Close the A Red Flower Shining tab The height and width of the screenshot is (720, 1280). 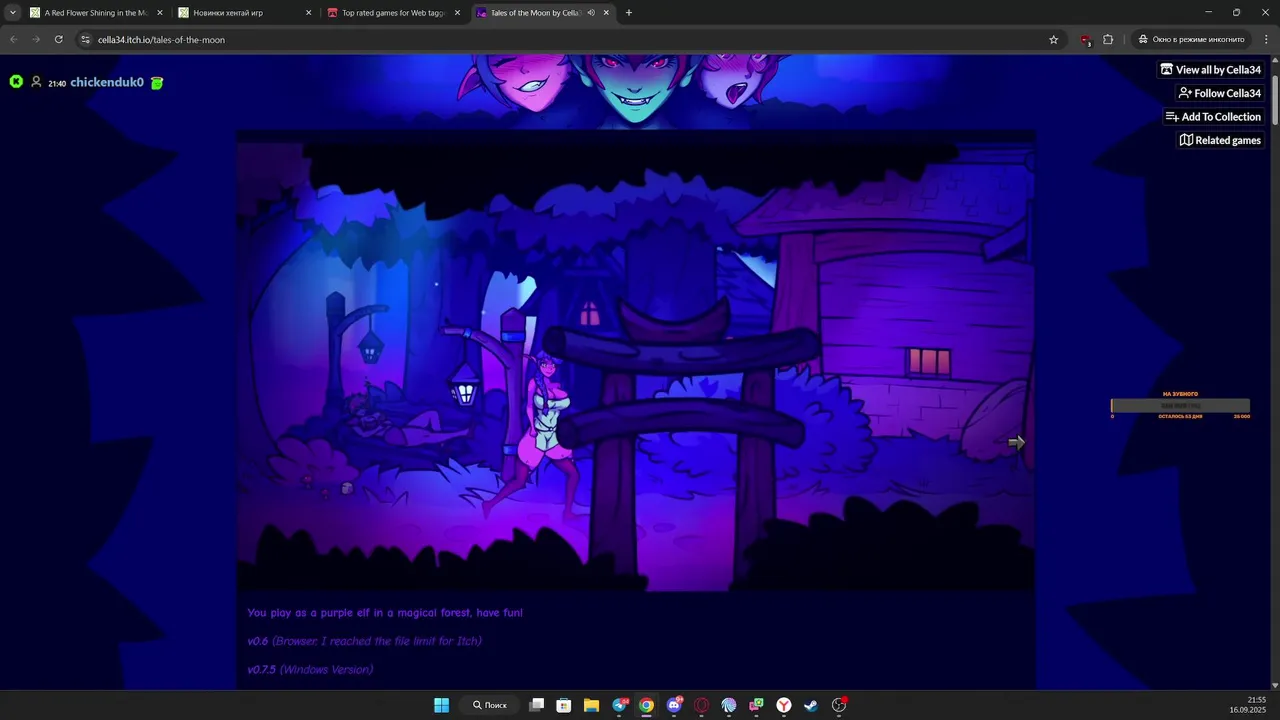(x=159, y=13)
